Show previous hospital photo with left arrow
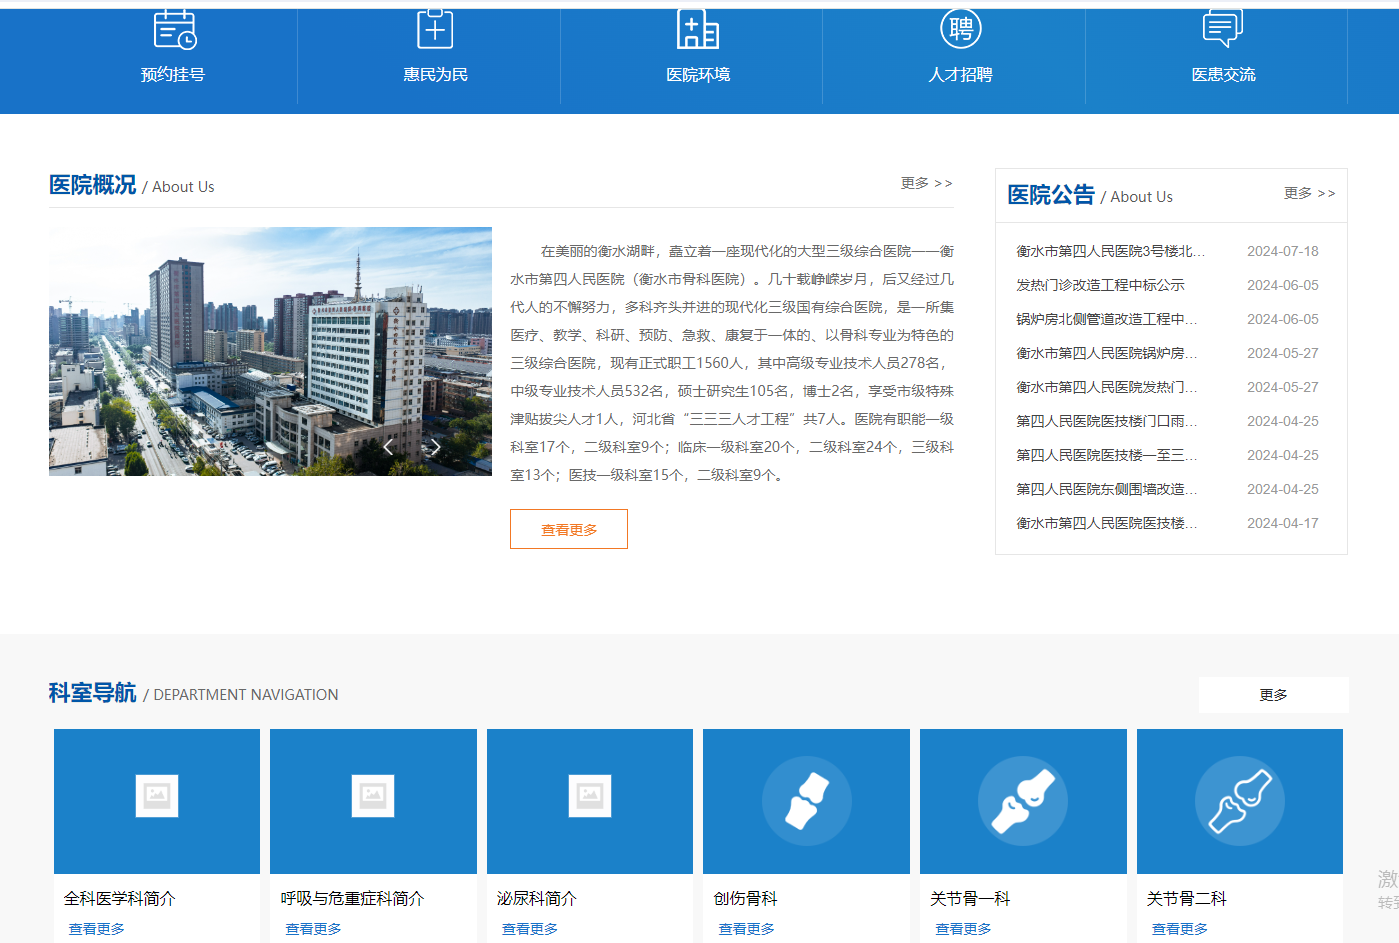This screenshot has width=1399, height=943. [x=388, y=447]
